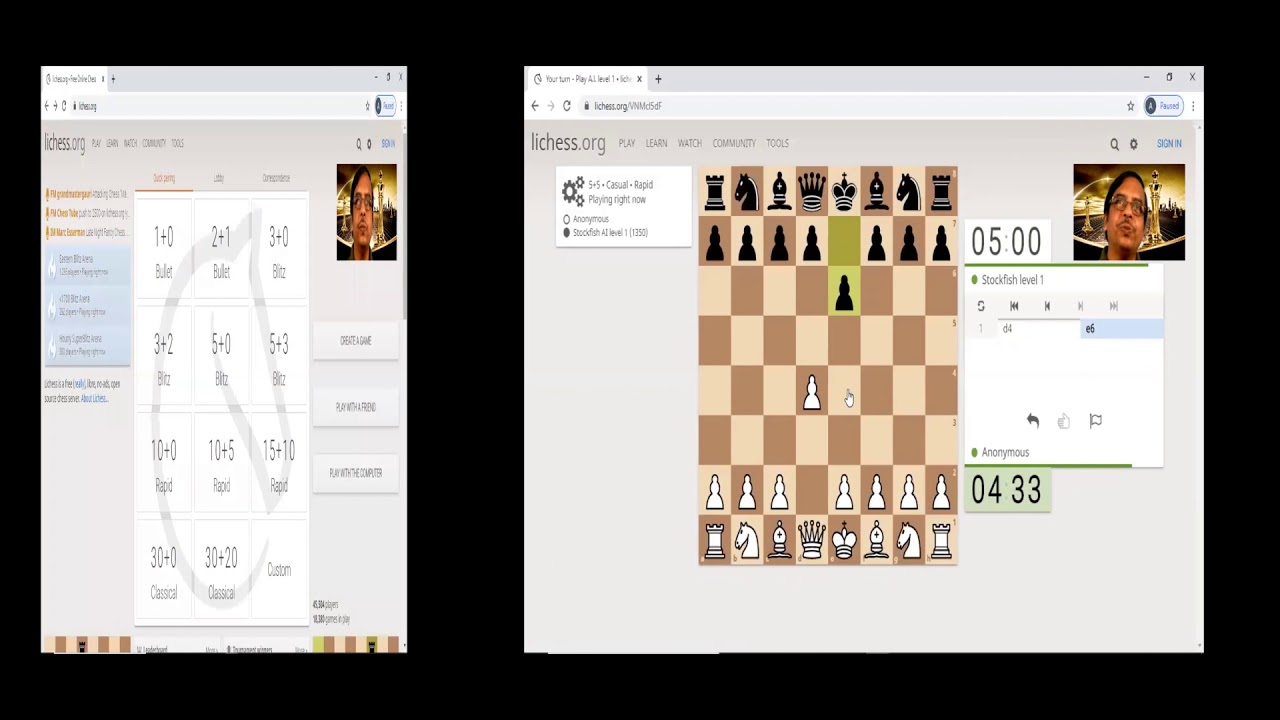Close the 'Your turn - Play A.I.' tab
The height and width of the screenshot is (720, 1280).
pyautogui.click(x=641, y=79)
